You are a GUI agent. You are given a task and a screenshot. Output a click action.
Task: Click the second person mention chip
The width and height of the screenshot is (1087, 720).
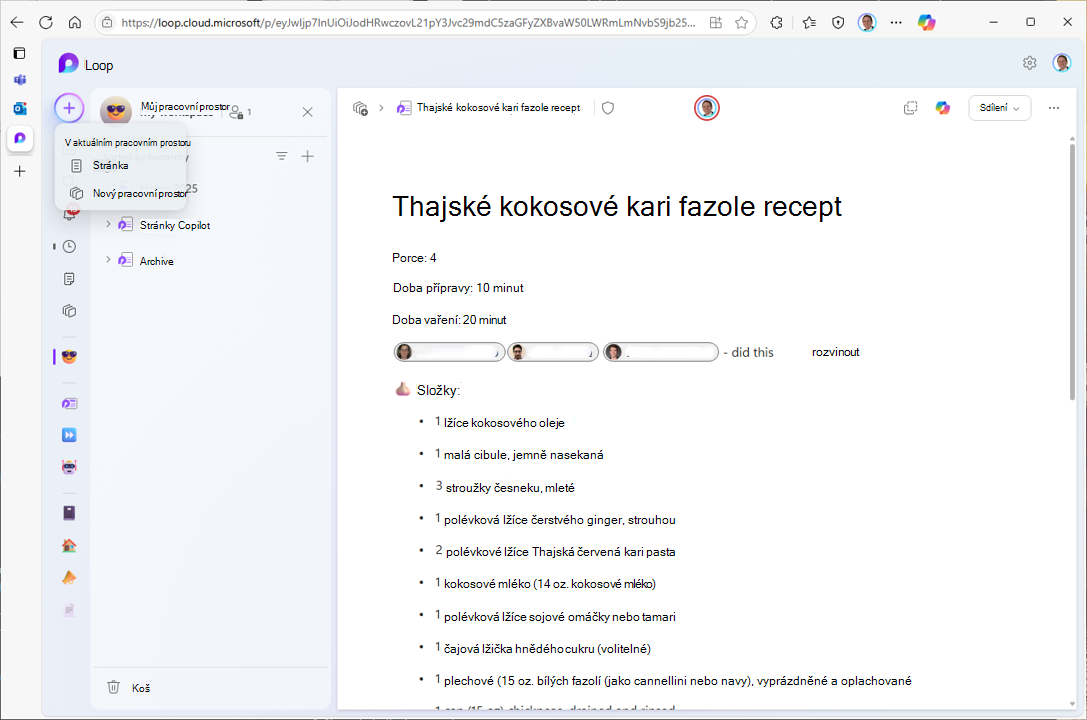(x=553, y=352)
